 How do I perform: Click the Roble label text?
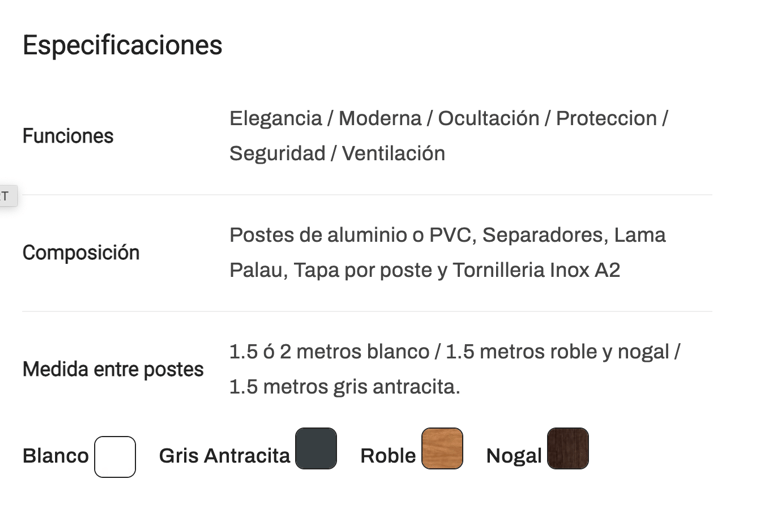388,456
